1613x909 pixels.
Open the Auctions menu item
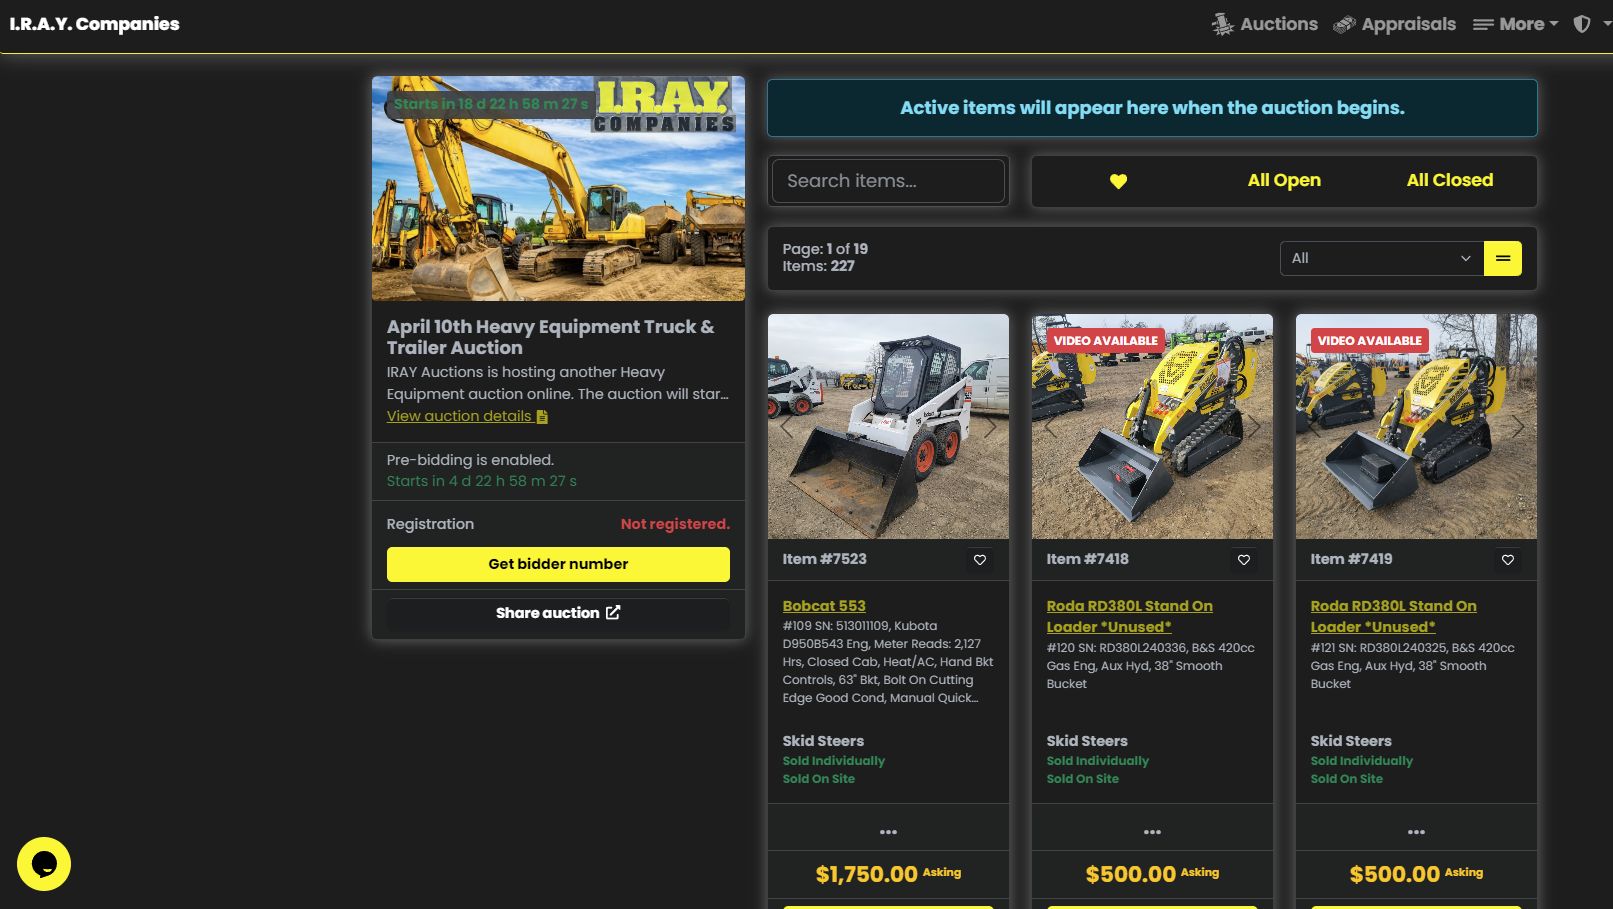click(x=1265, y=24)
